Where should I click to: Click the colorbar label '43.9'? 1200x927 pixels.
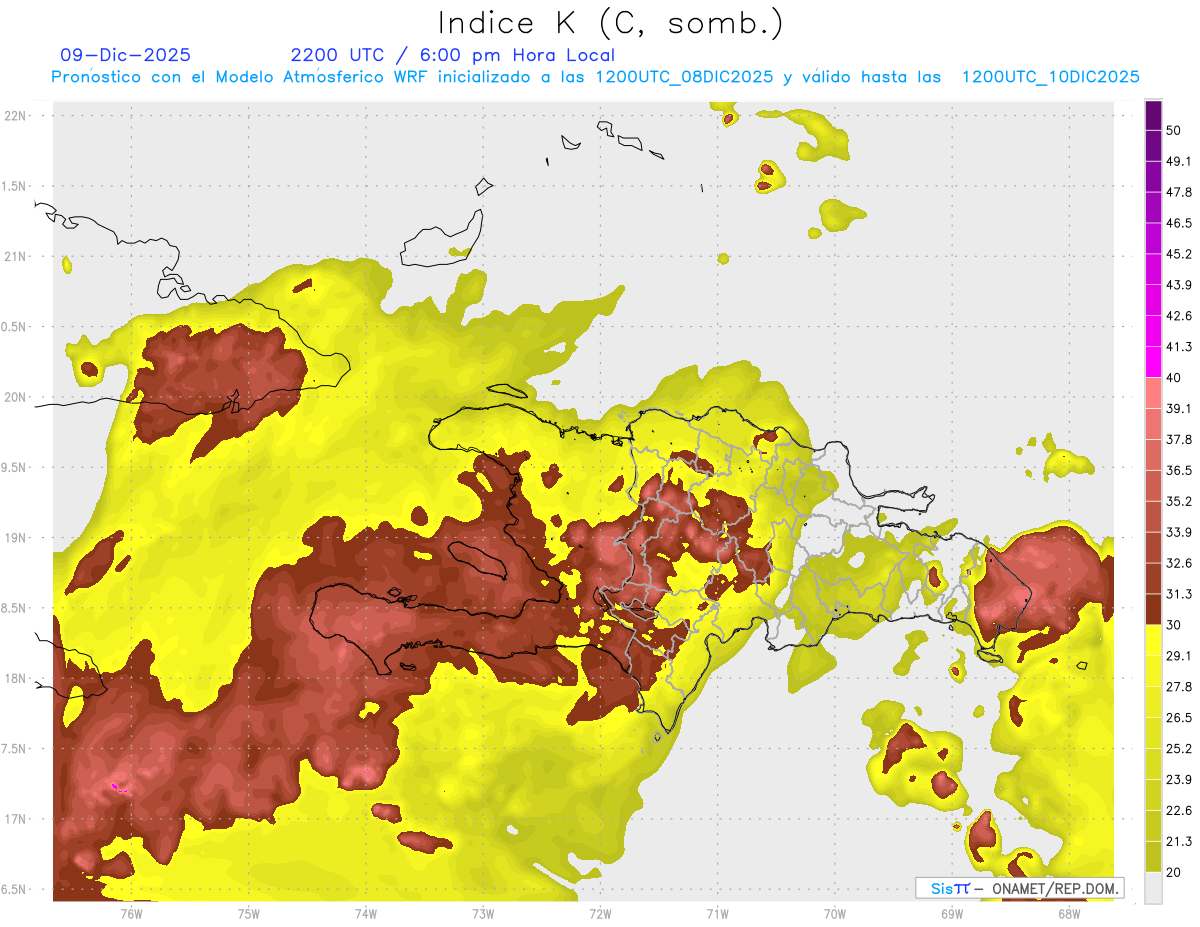tap(1179, 285)
